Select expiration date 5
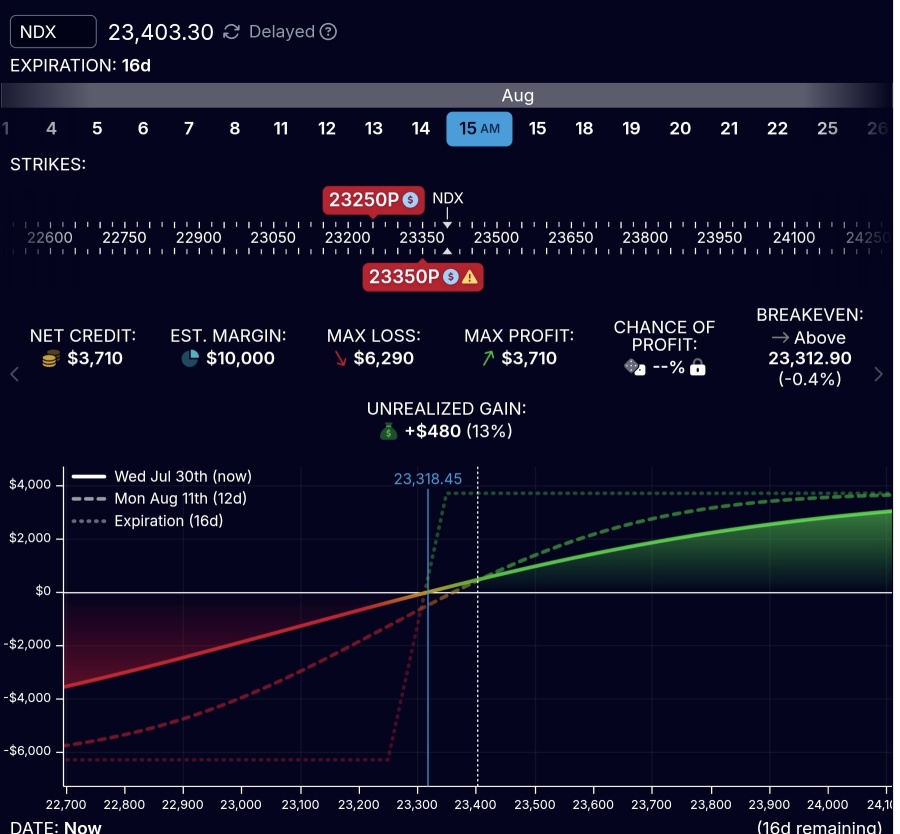This screenshot has width=900, height=834. 97,129
